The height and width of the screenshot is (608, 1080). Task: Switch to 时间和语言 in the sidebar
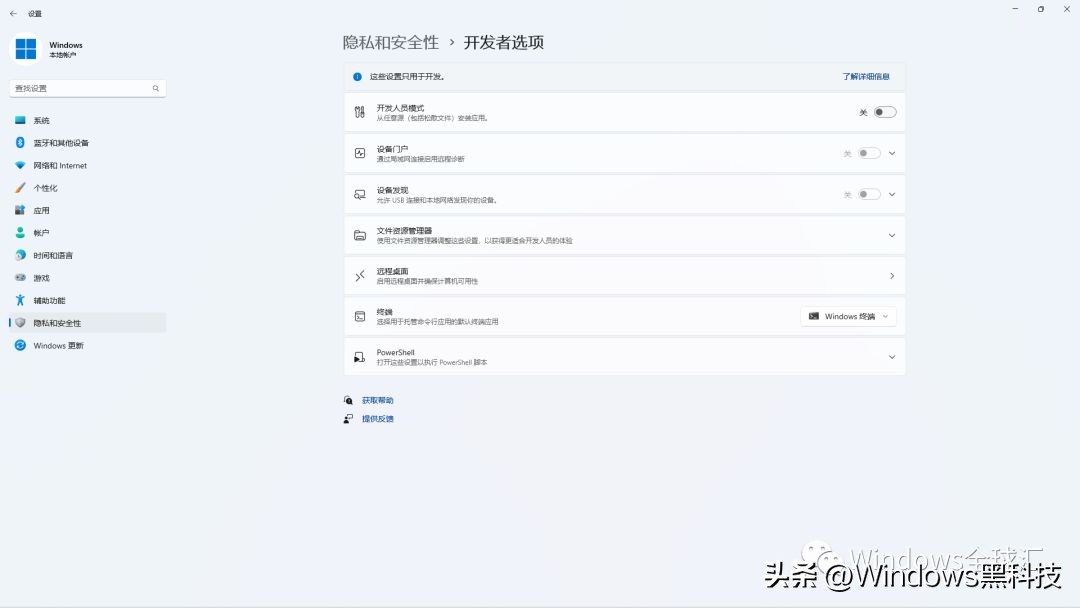pyautogui.click(x=22, y=255)
